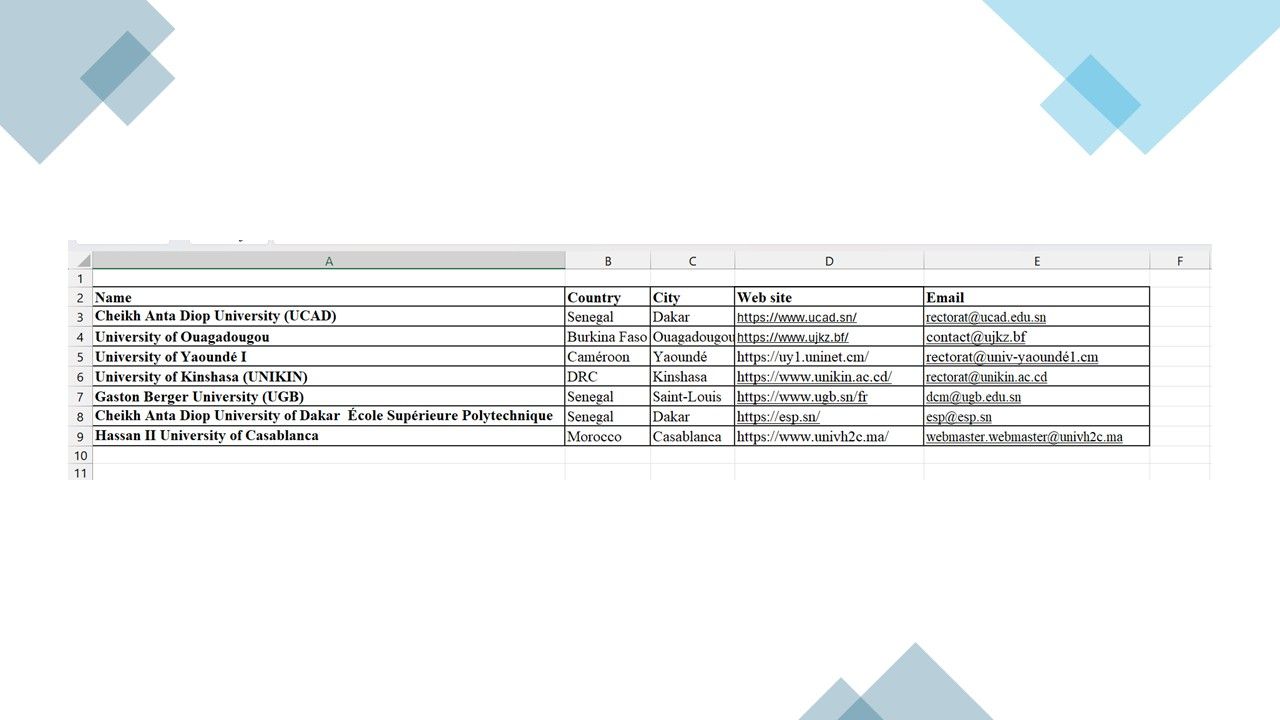Click the "Caméroon" country cell
The height and width of the screenshot is (720, 1280).
pos(608,357)
